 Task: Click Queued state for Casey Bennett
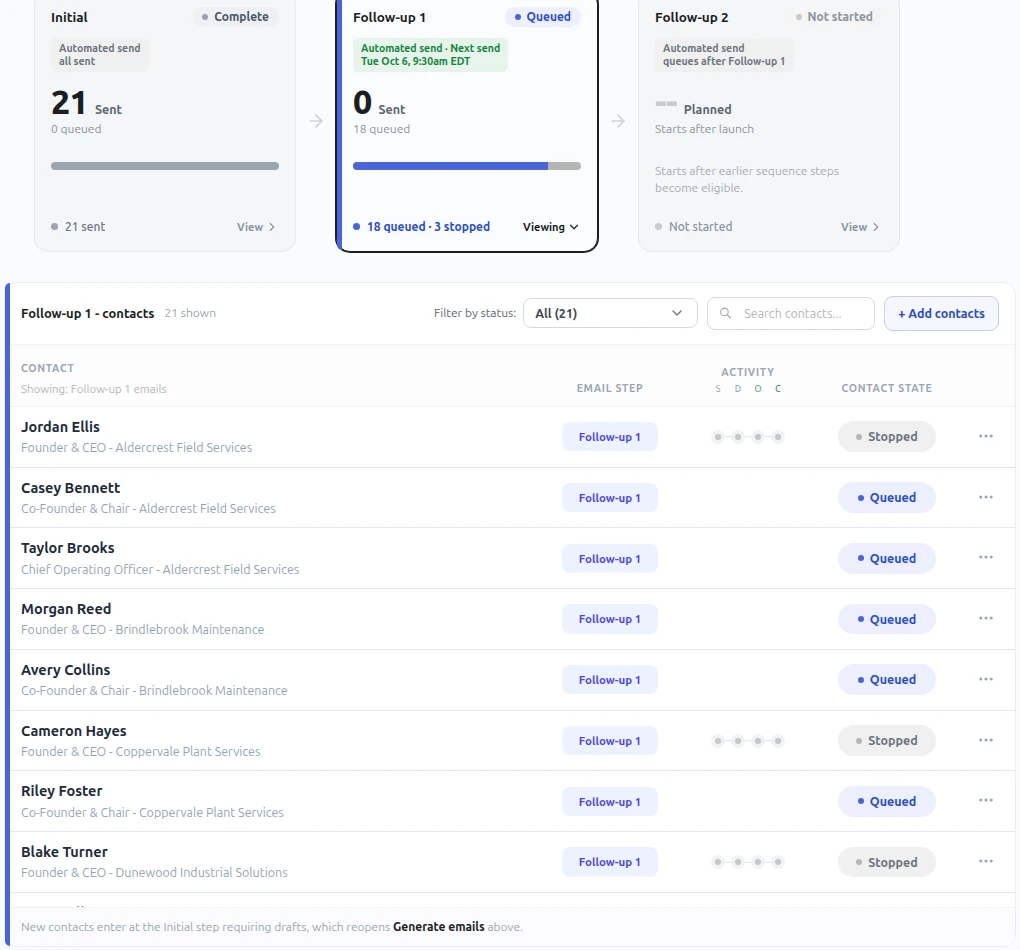point(887,498)
